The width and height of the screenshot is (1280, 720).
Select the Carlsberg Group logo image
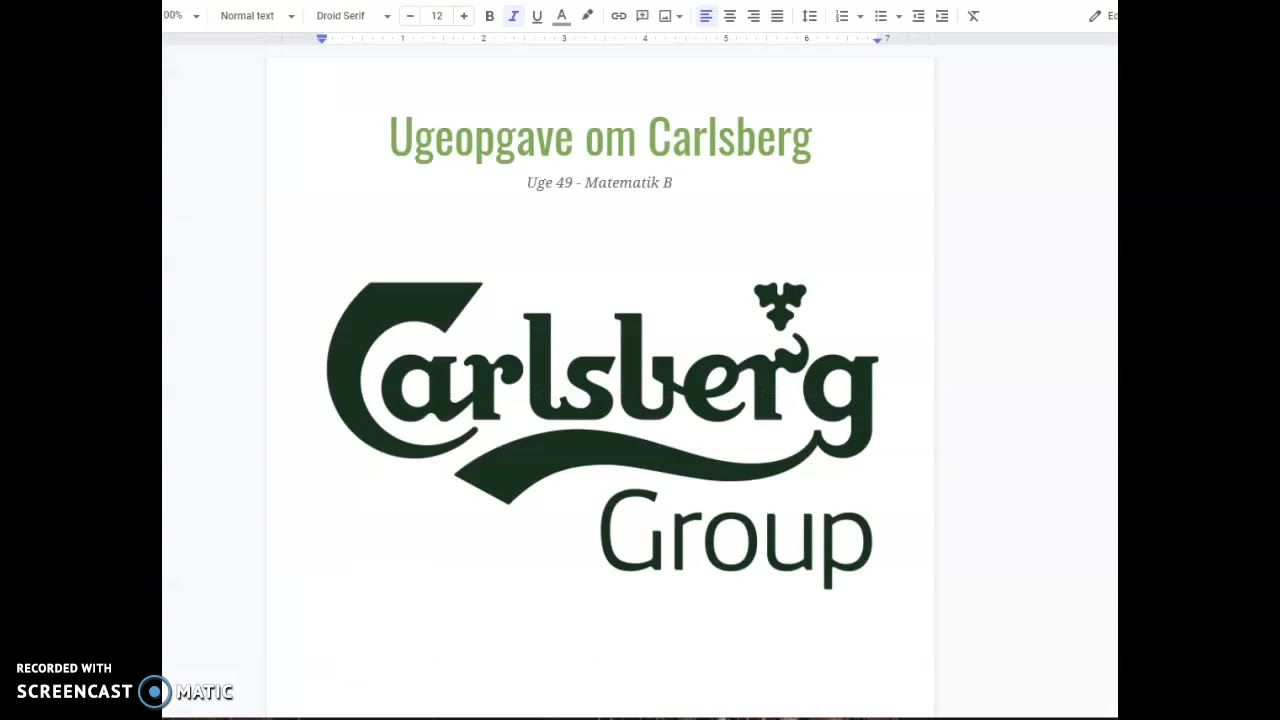tap(602, 435)
